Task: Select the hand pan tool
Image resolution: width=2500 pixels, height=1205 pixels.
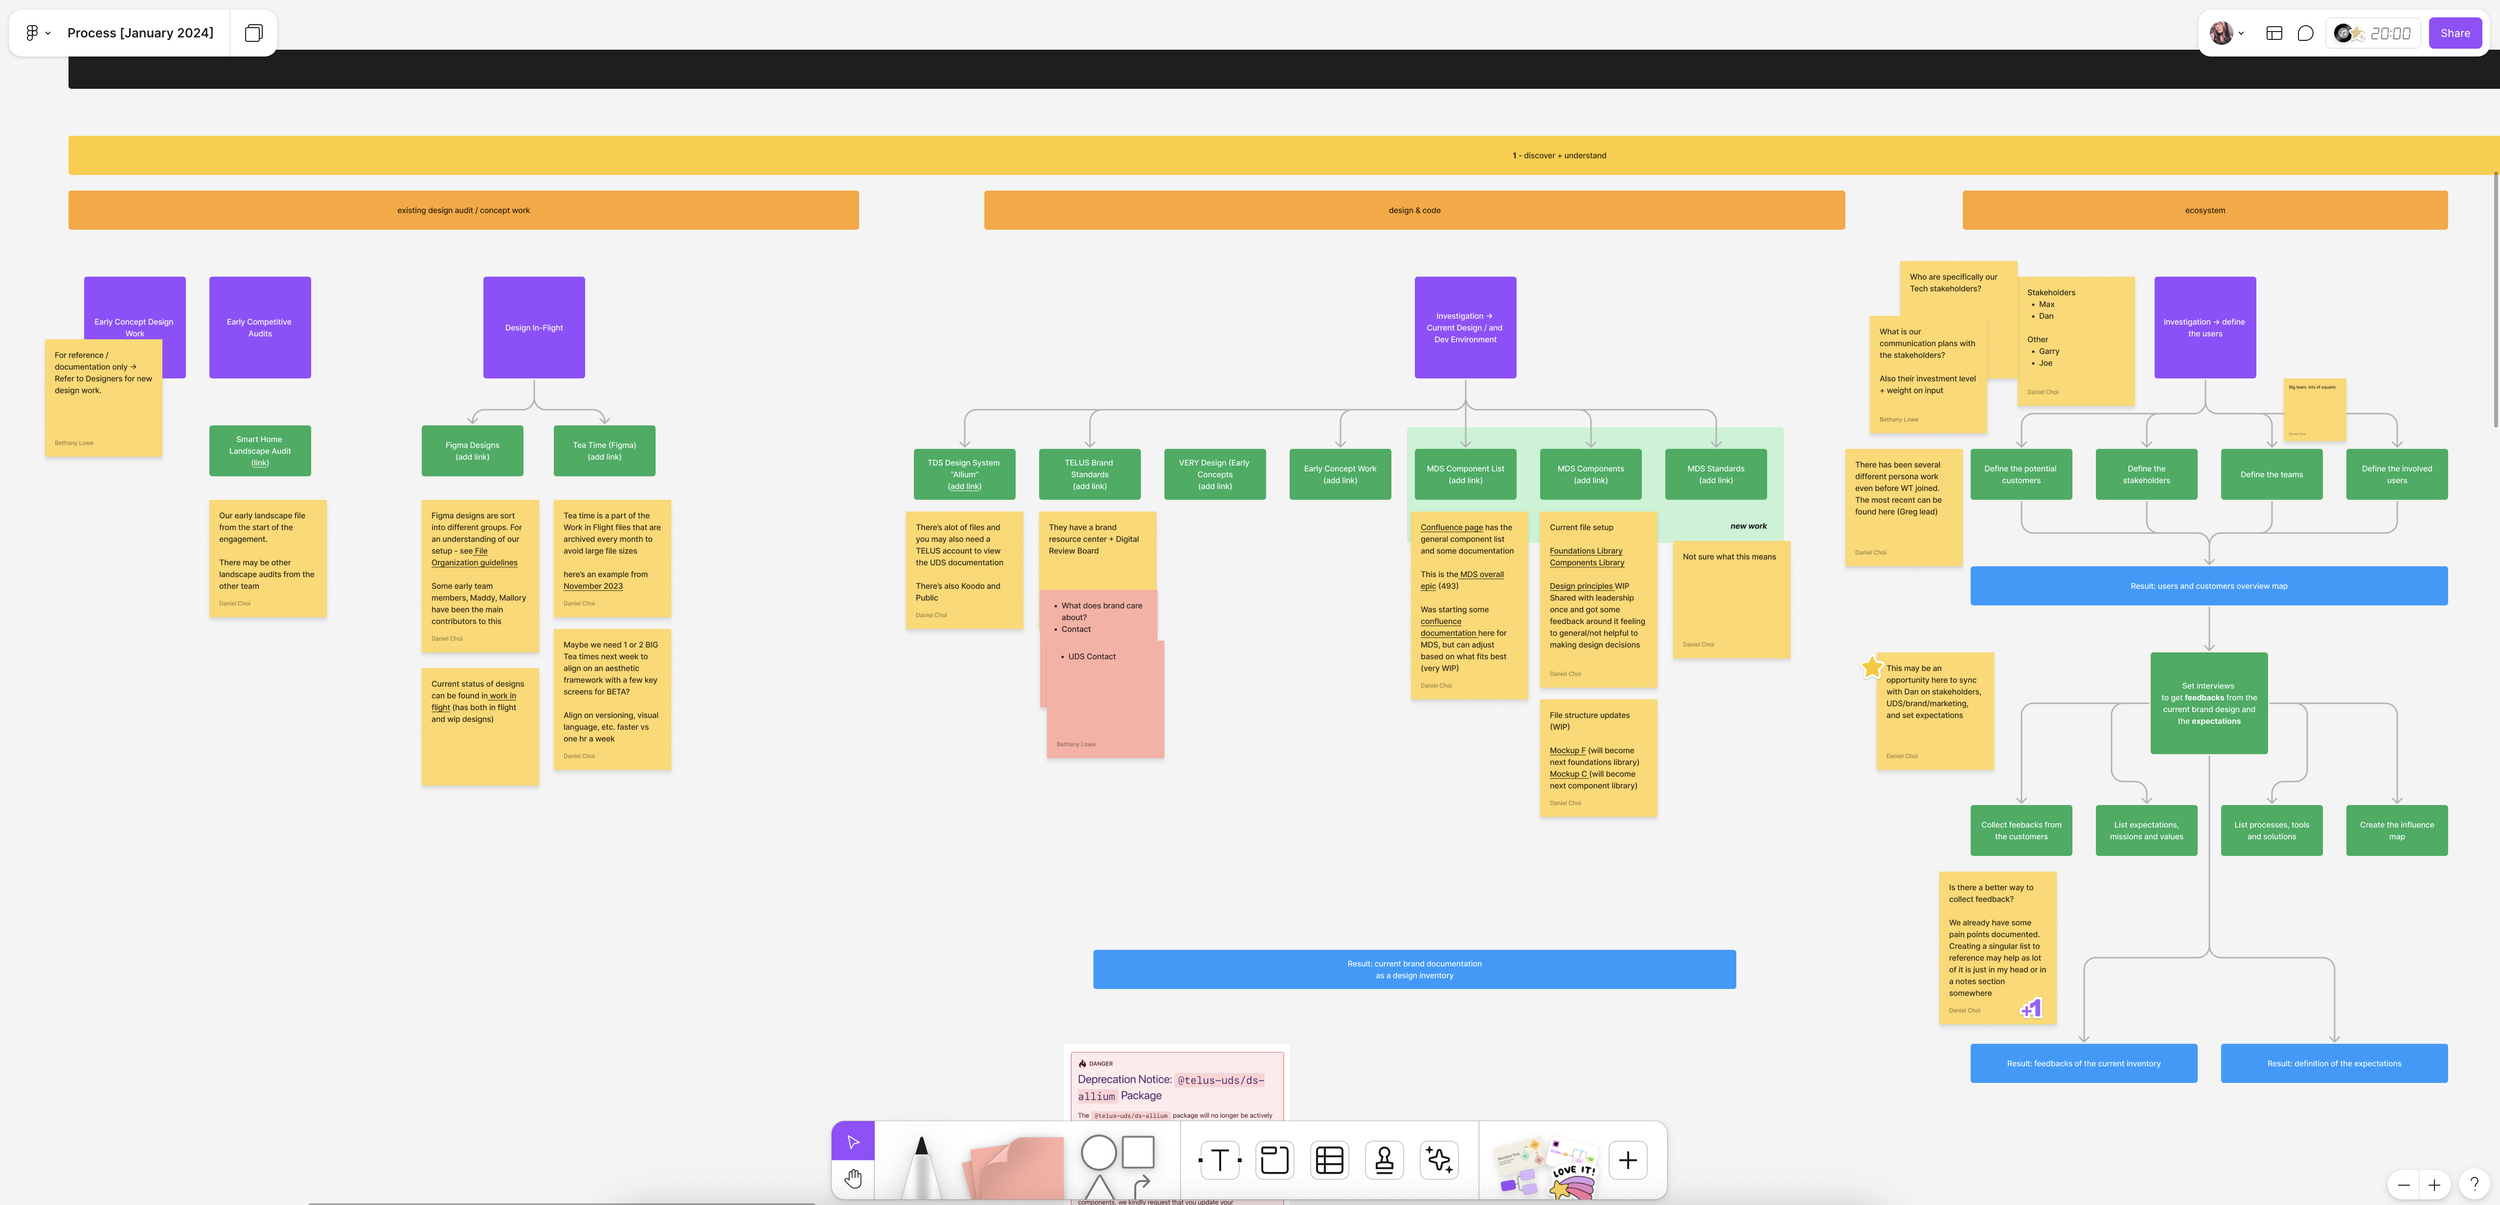Action: (x=853, y=1179)
